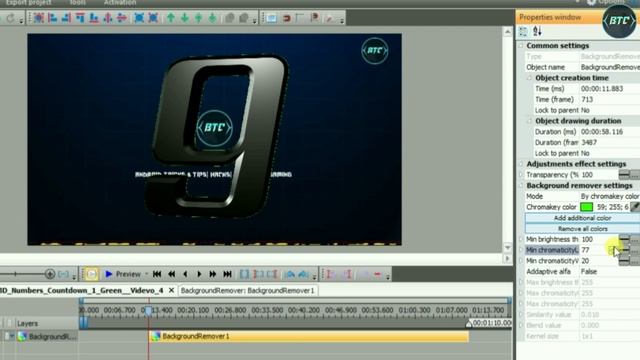Collapse the Background remover settings section
Image resolution: width=640 pixels, height=360 pixels.
coord(521,185)
